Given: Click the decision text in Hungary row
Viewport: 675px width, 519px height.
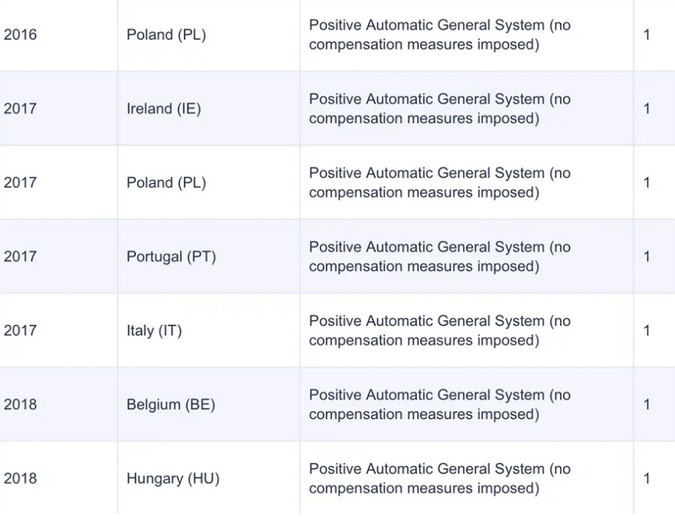Looking at the screenshot, I should pos(440,479).
